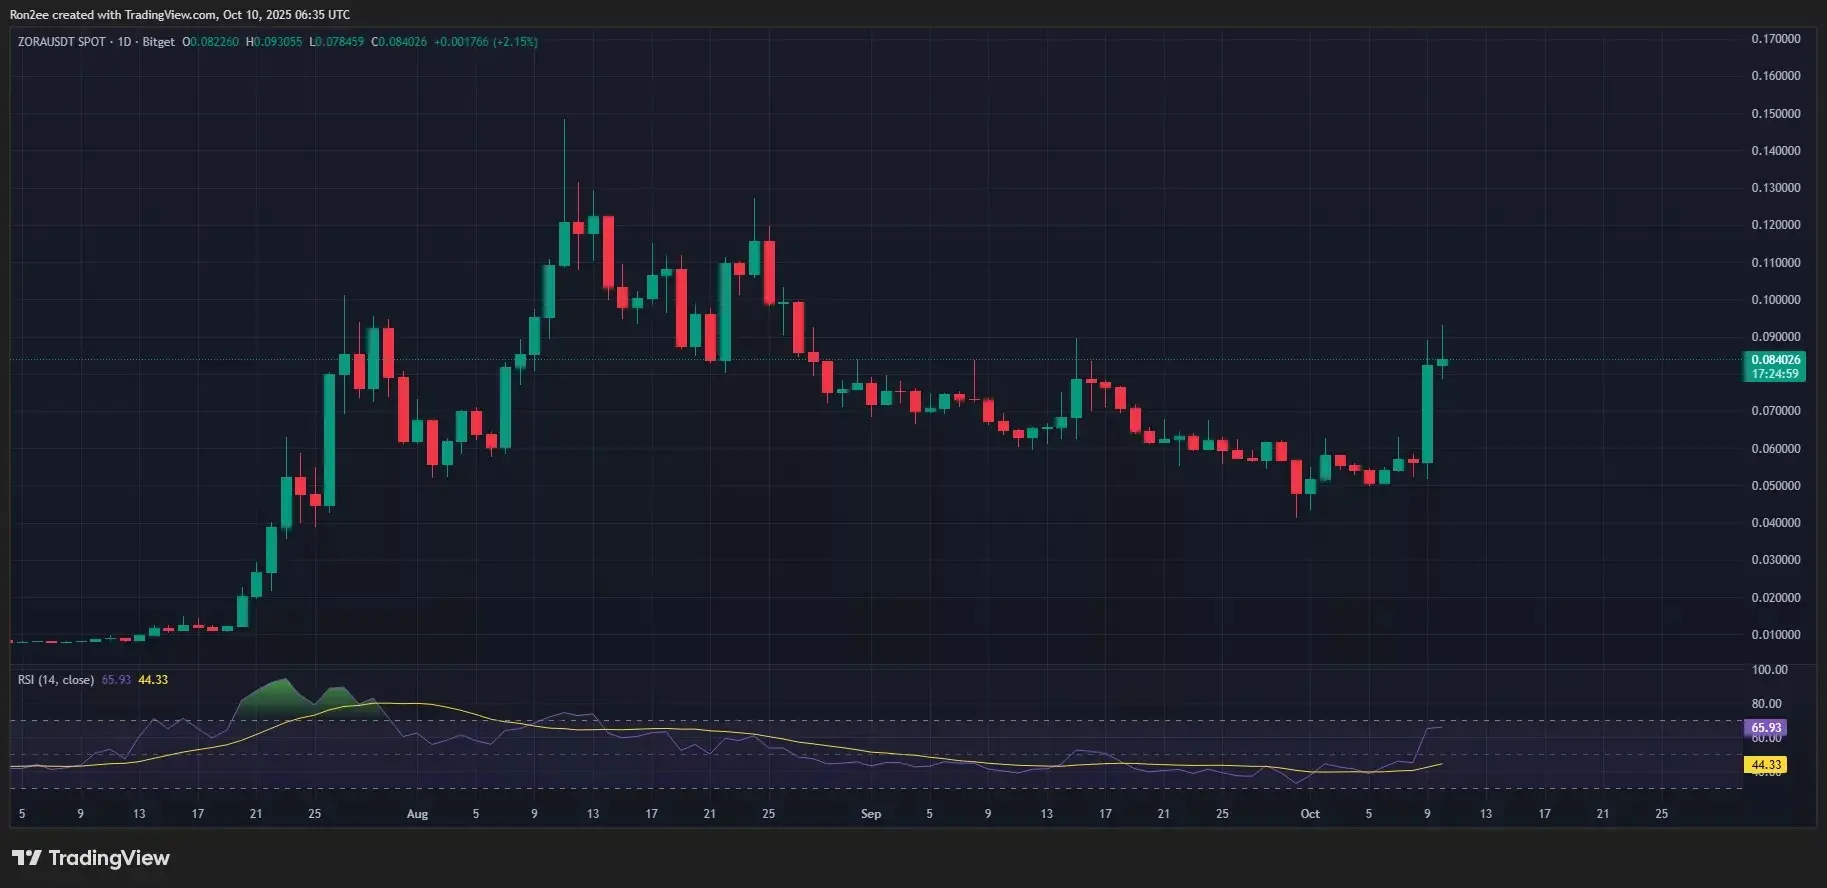Click the percentage change +2.15% in the legend
This screenshot has height=888, width=1827.
click(515, 42)
